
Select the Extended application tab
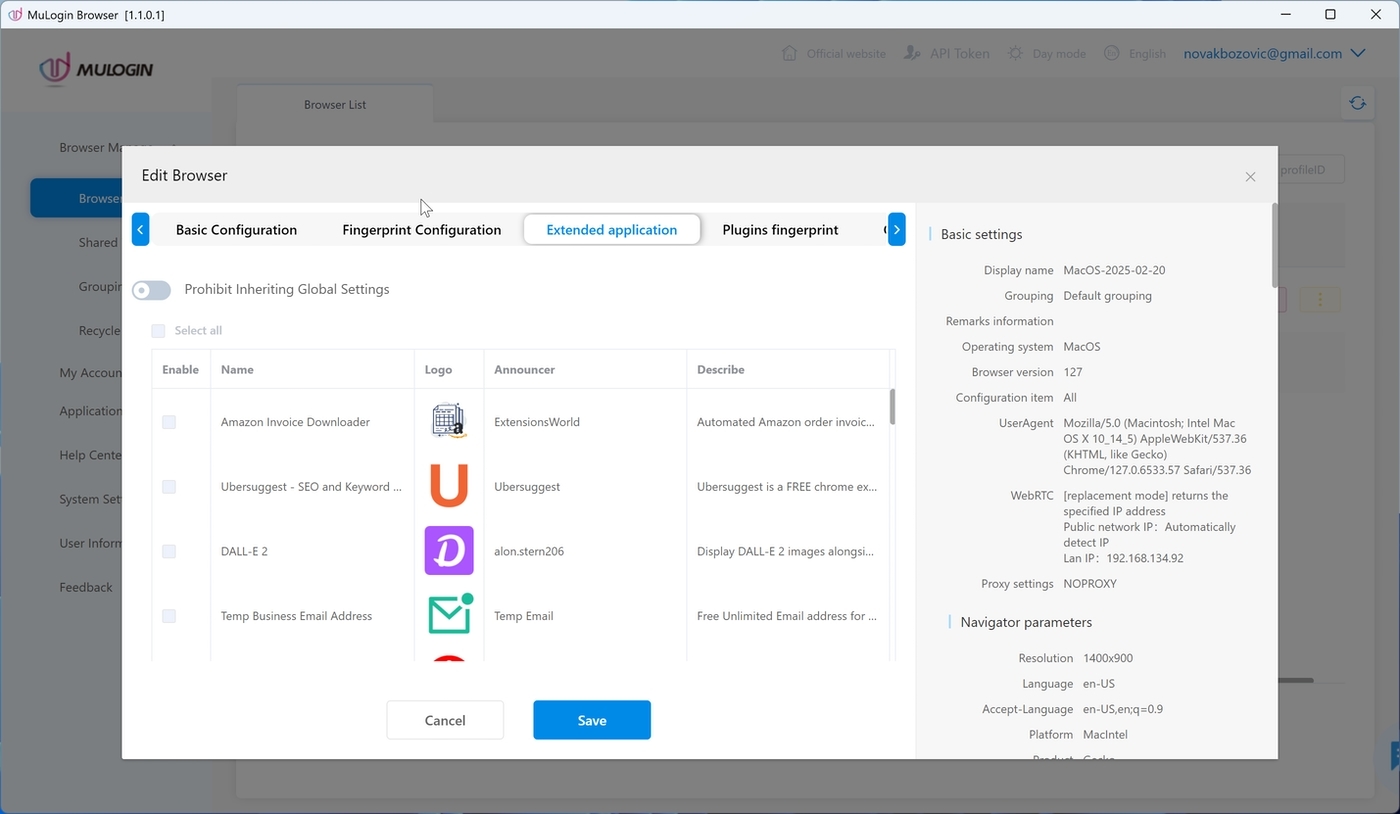pos(612,229)
